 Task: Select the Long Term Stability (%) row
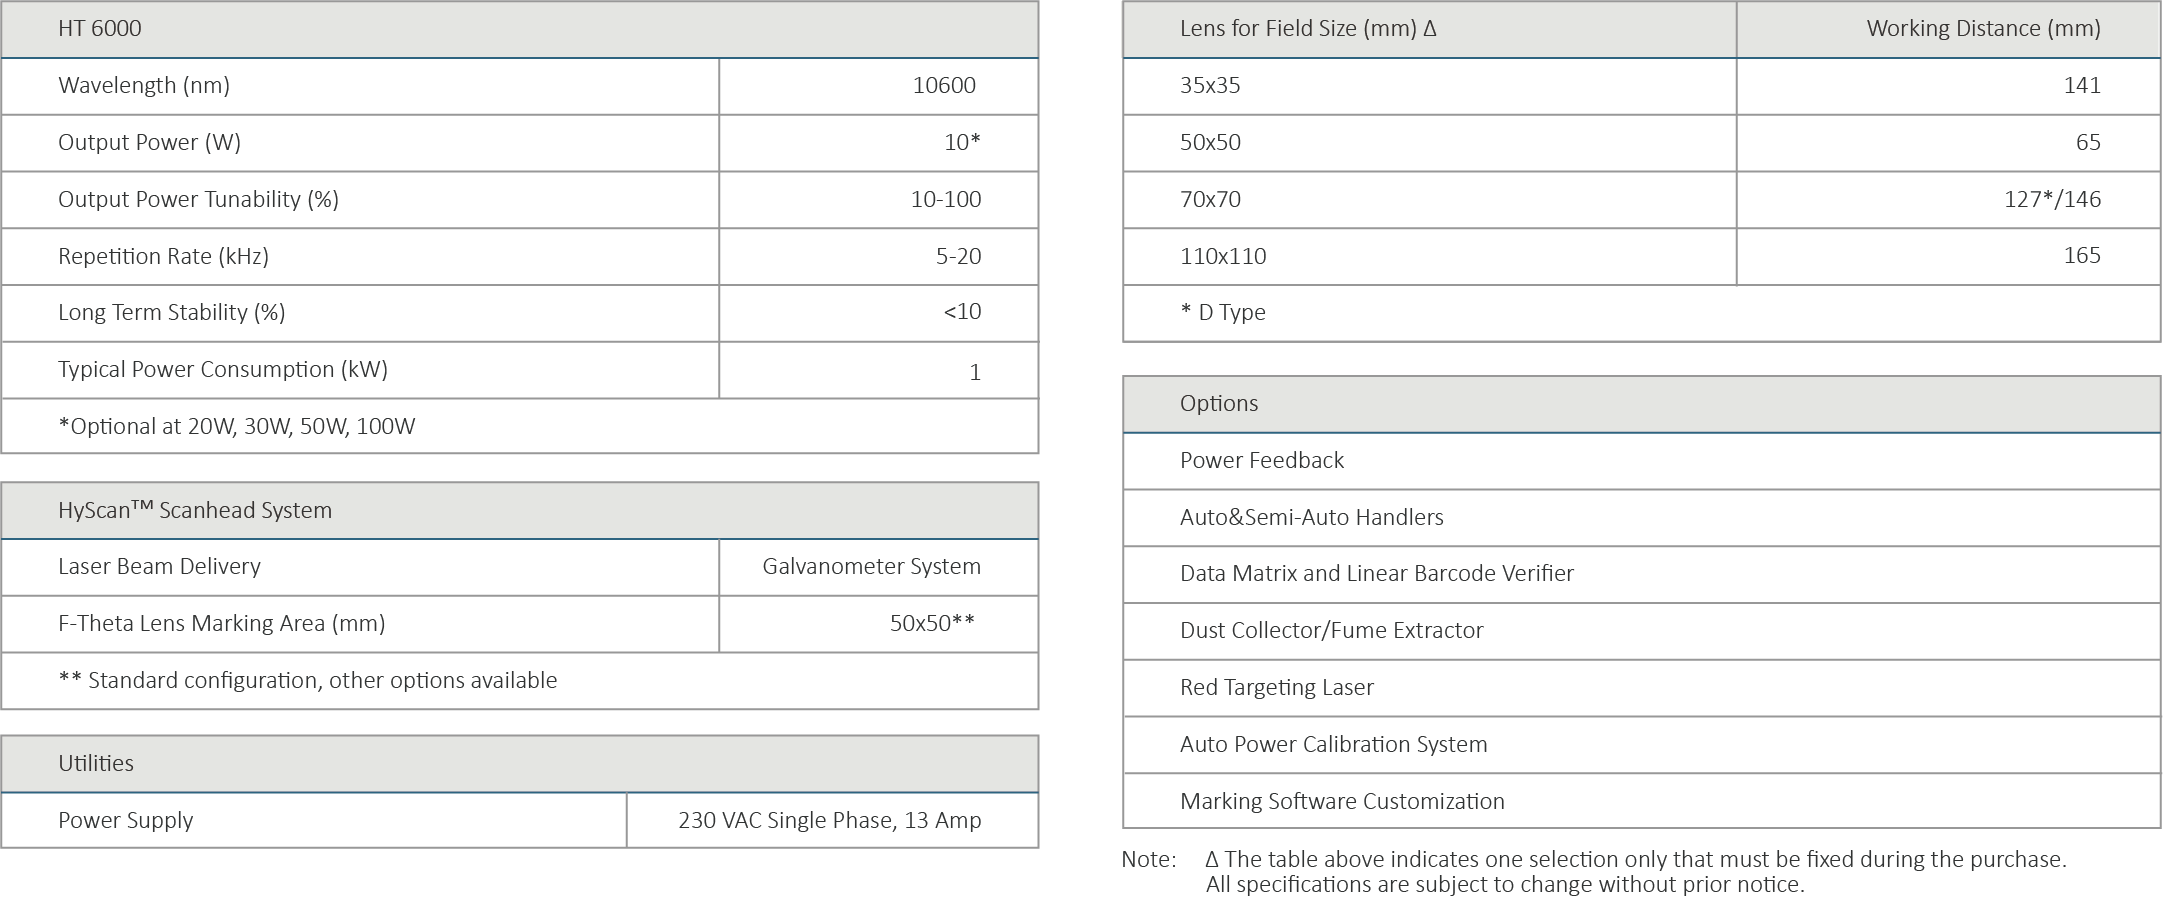click(x=172, y=313)
